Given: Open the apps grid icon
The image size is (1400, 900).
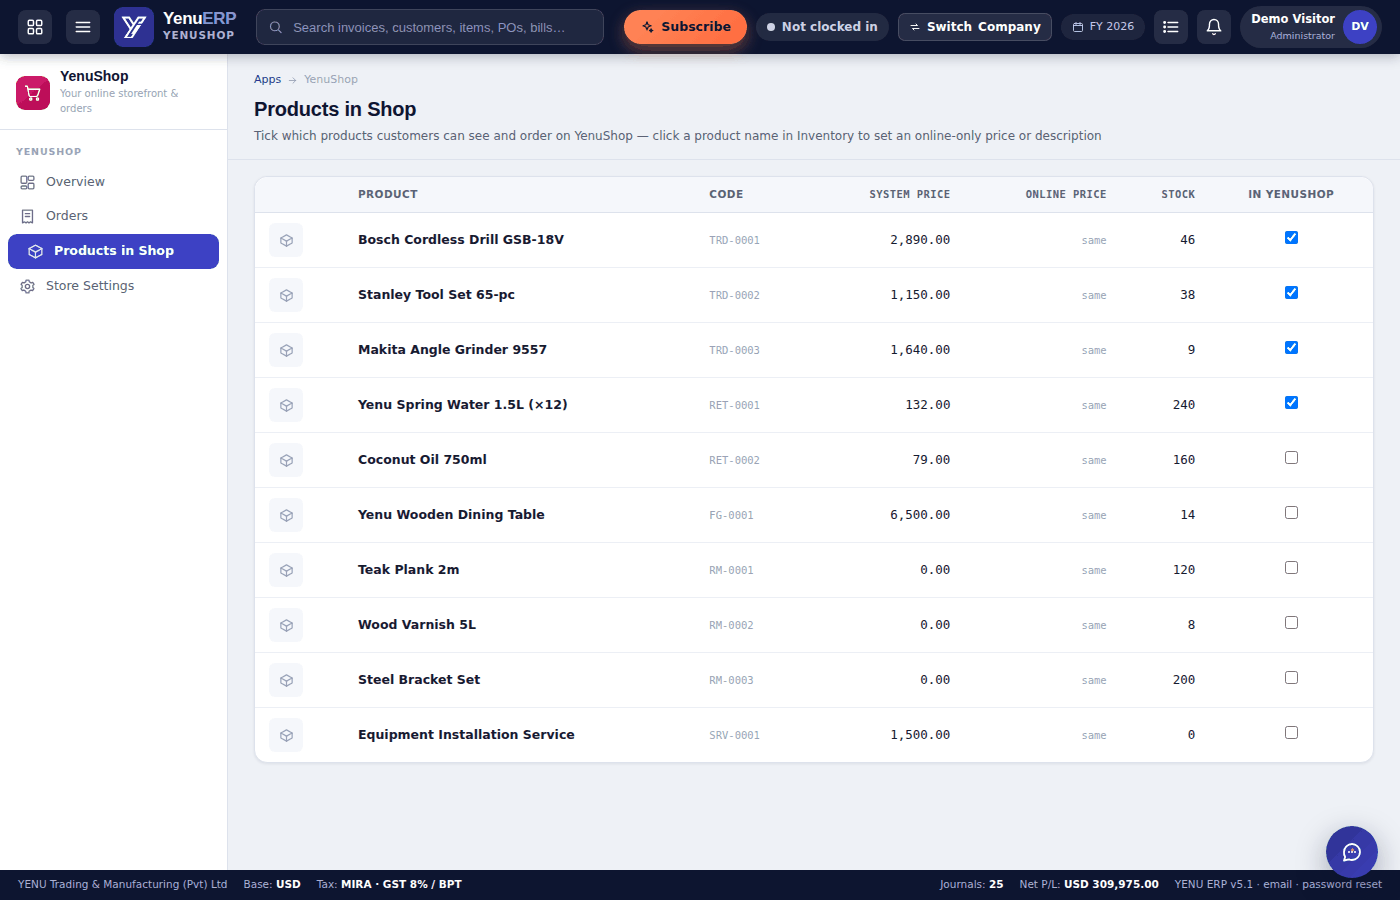Looking at the screenshot, I should (x=35, y=27).
